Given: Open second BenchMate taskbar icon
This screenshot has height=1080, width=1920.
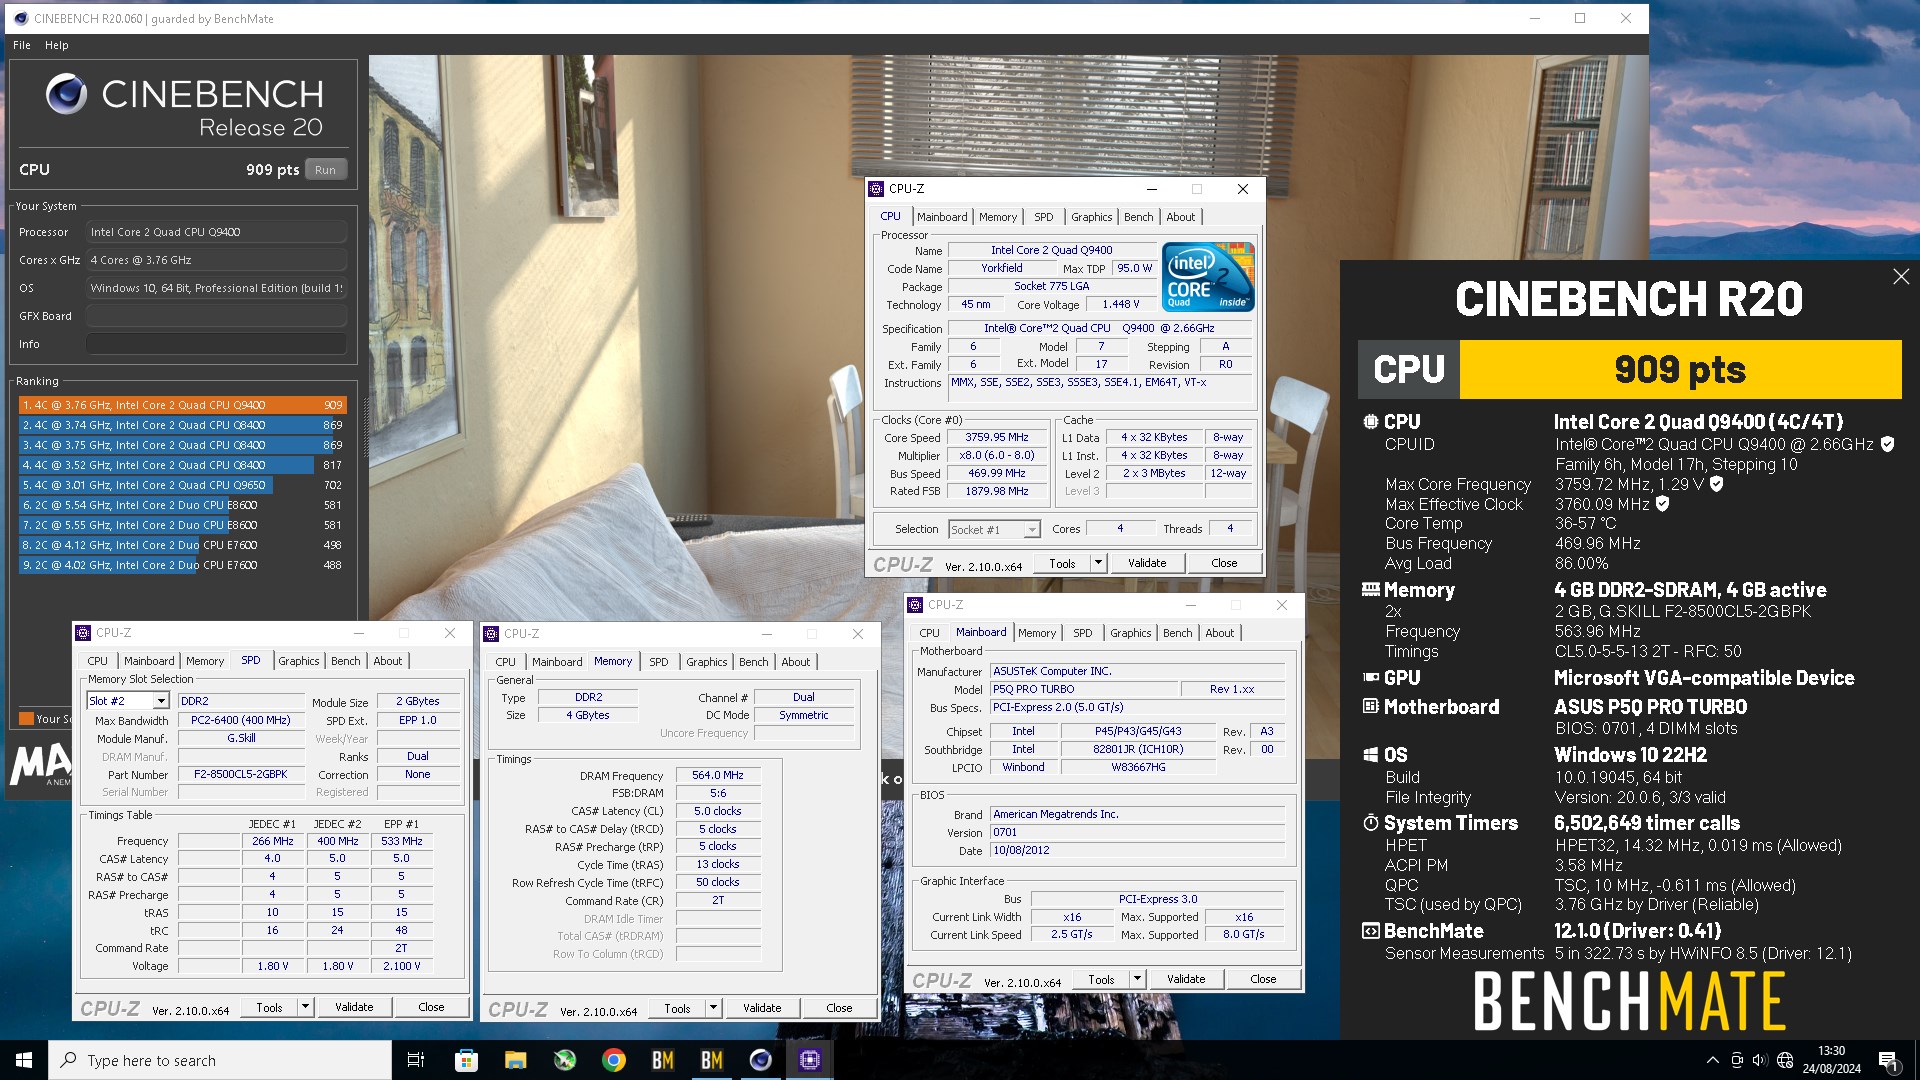Looking at the screenshot, I should 712,1060.
